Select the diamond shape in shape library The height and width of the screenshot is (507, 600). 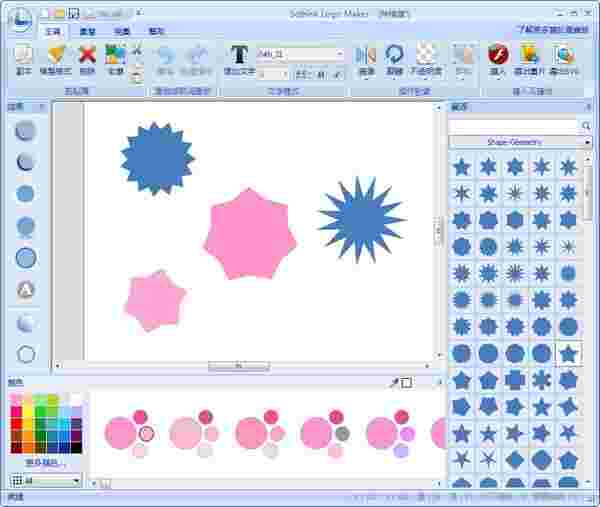click(x=515, y=460)
